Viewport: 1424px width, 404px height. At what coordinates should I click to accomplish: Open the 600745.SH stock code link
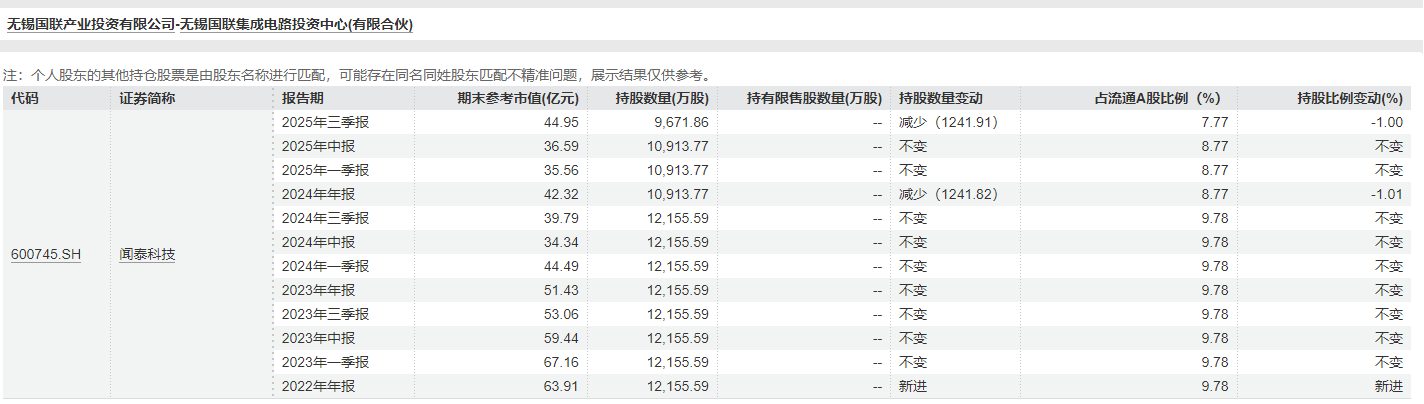pyautogui.click(x=45, y=255)
